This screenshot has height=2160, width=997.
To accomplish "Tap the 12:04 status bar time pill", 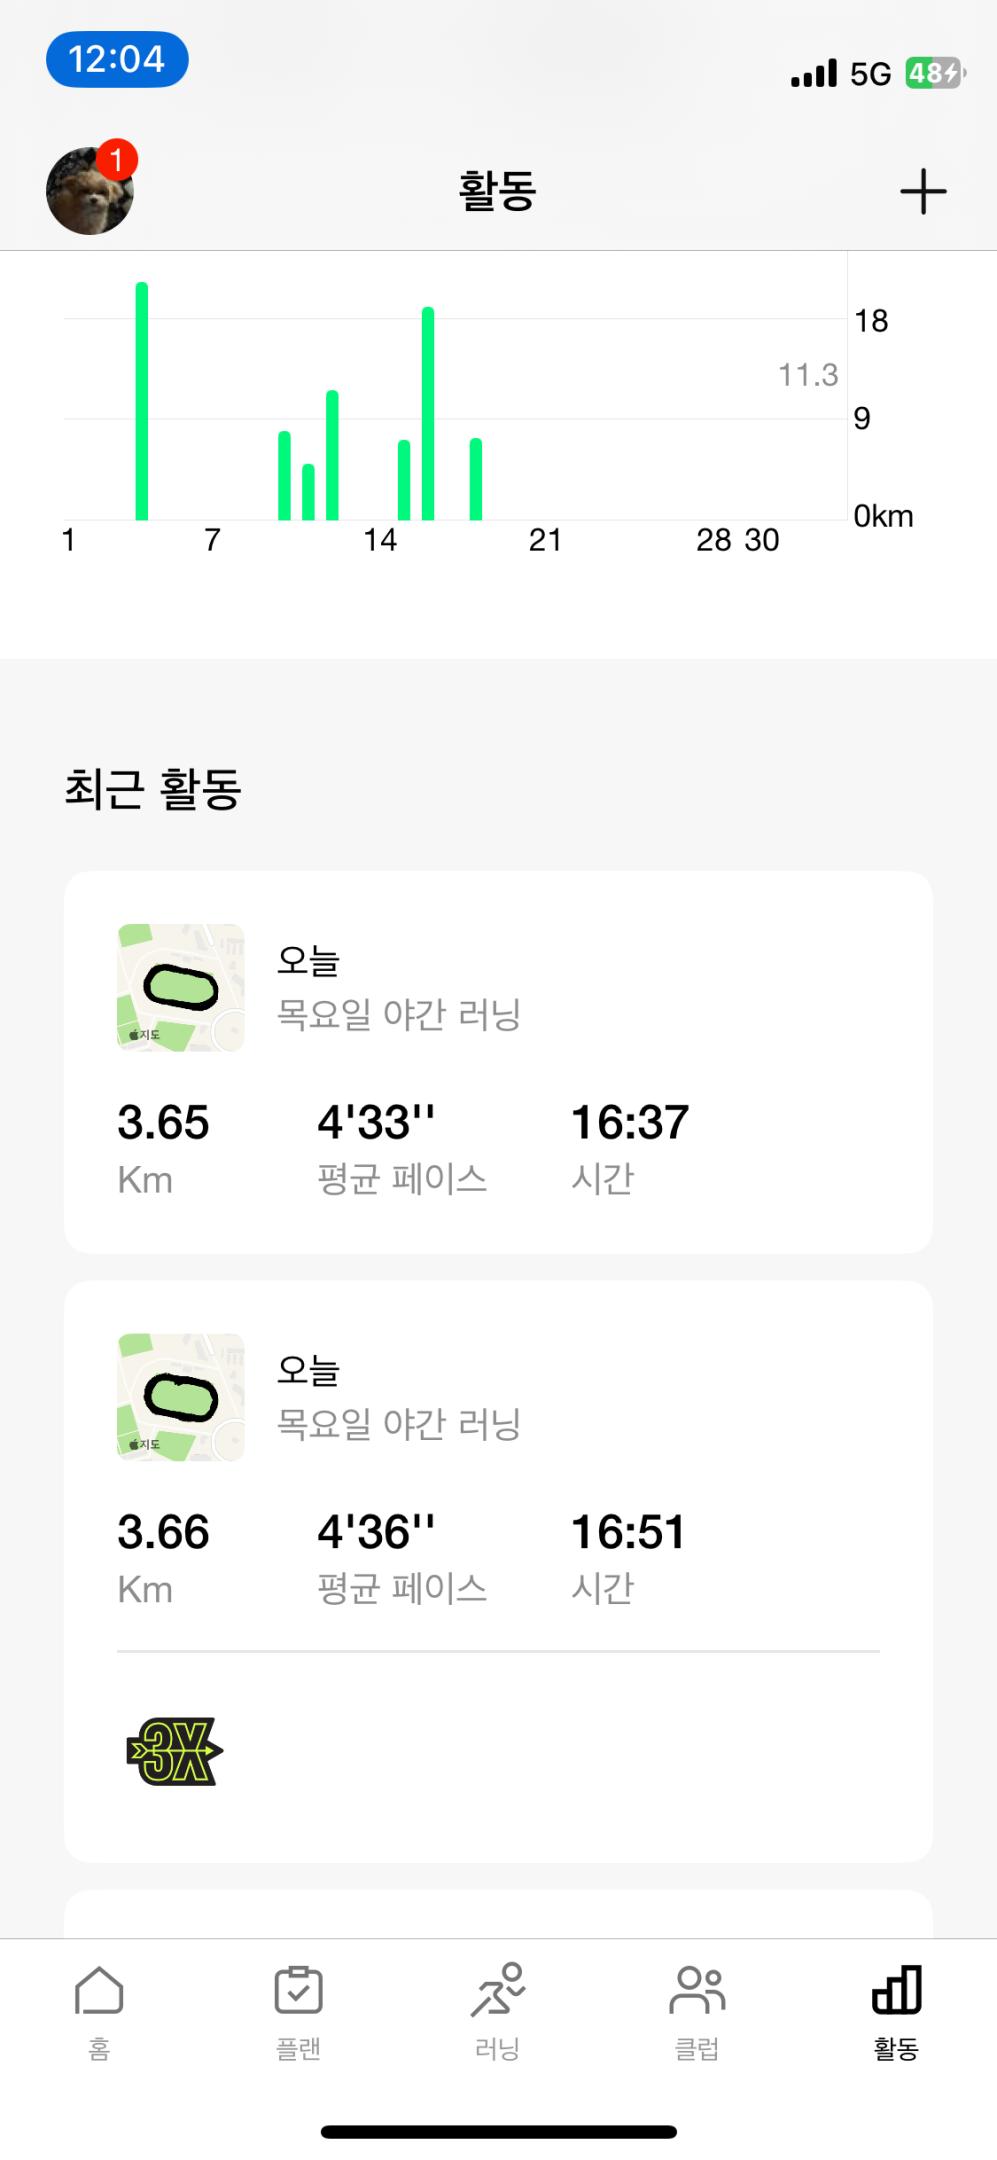I will [x=117, y=60].
